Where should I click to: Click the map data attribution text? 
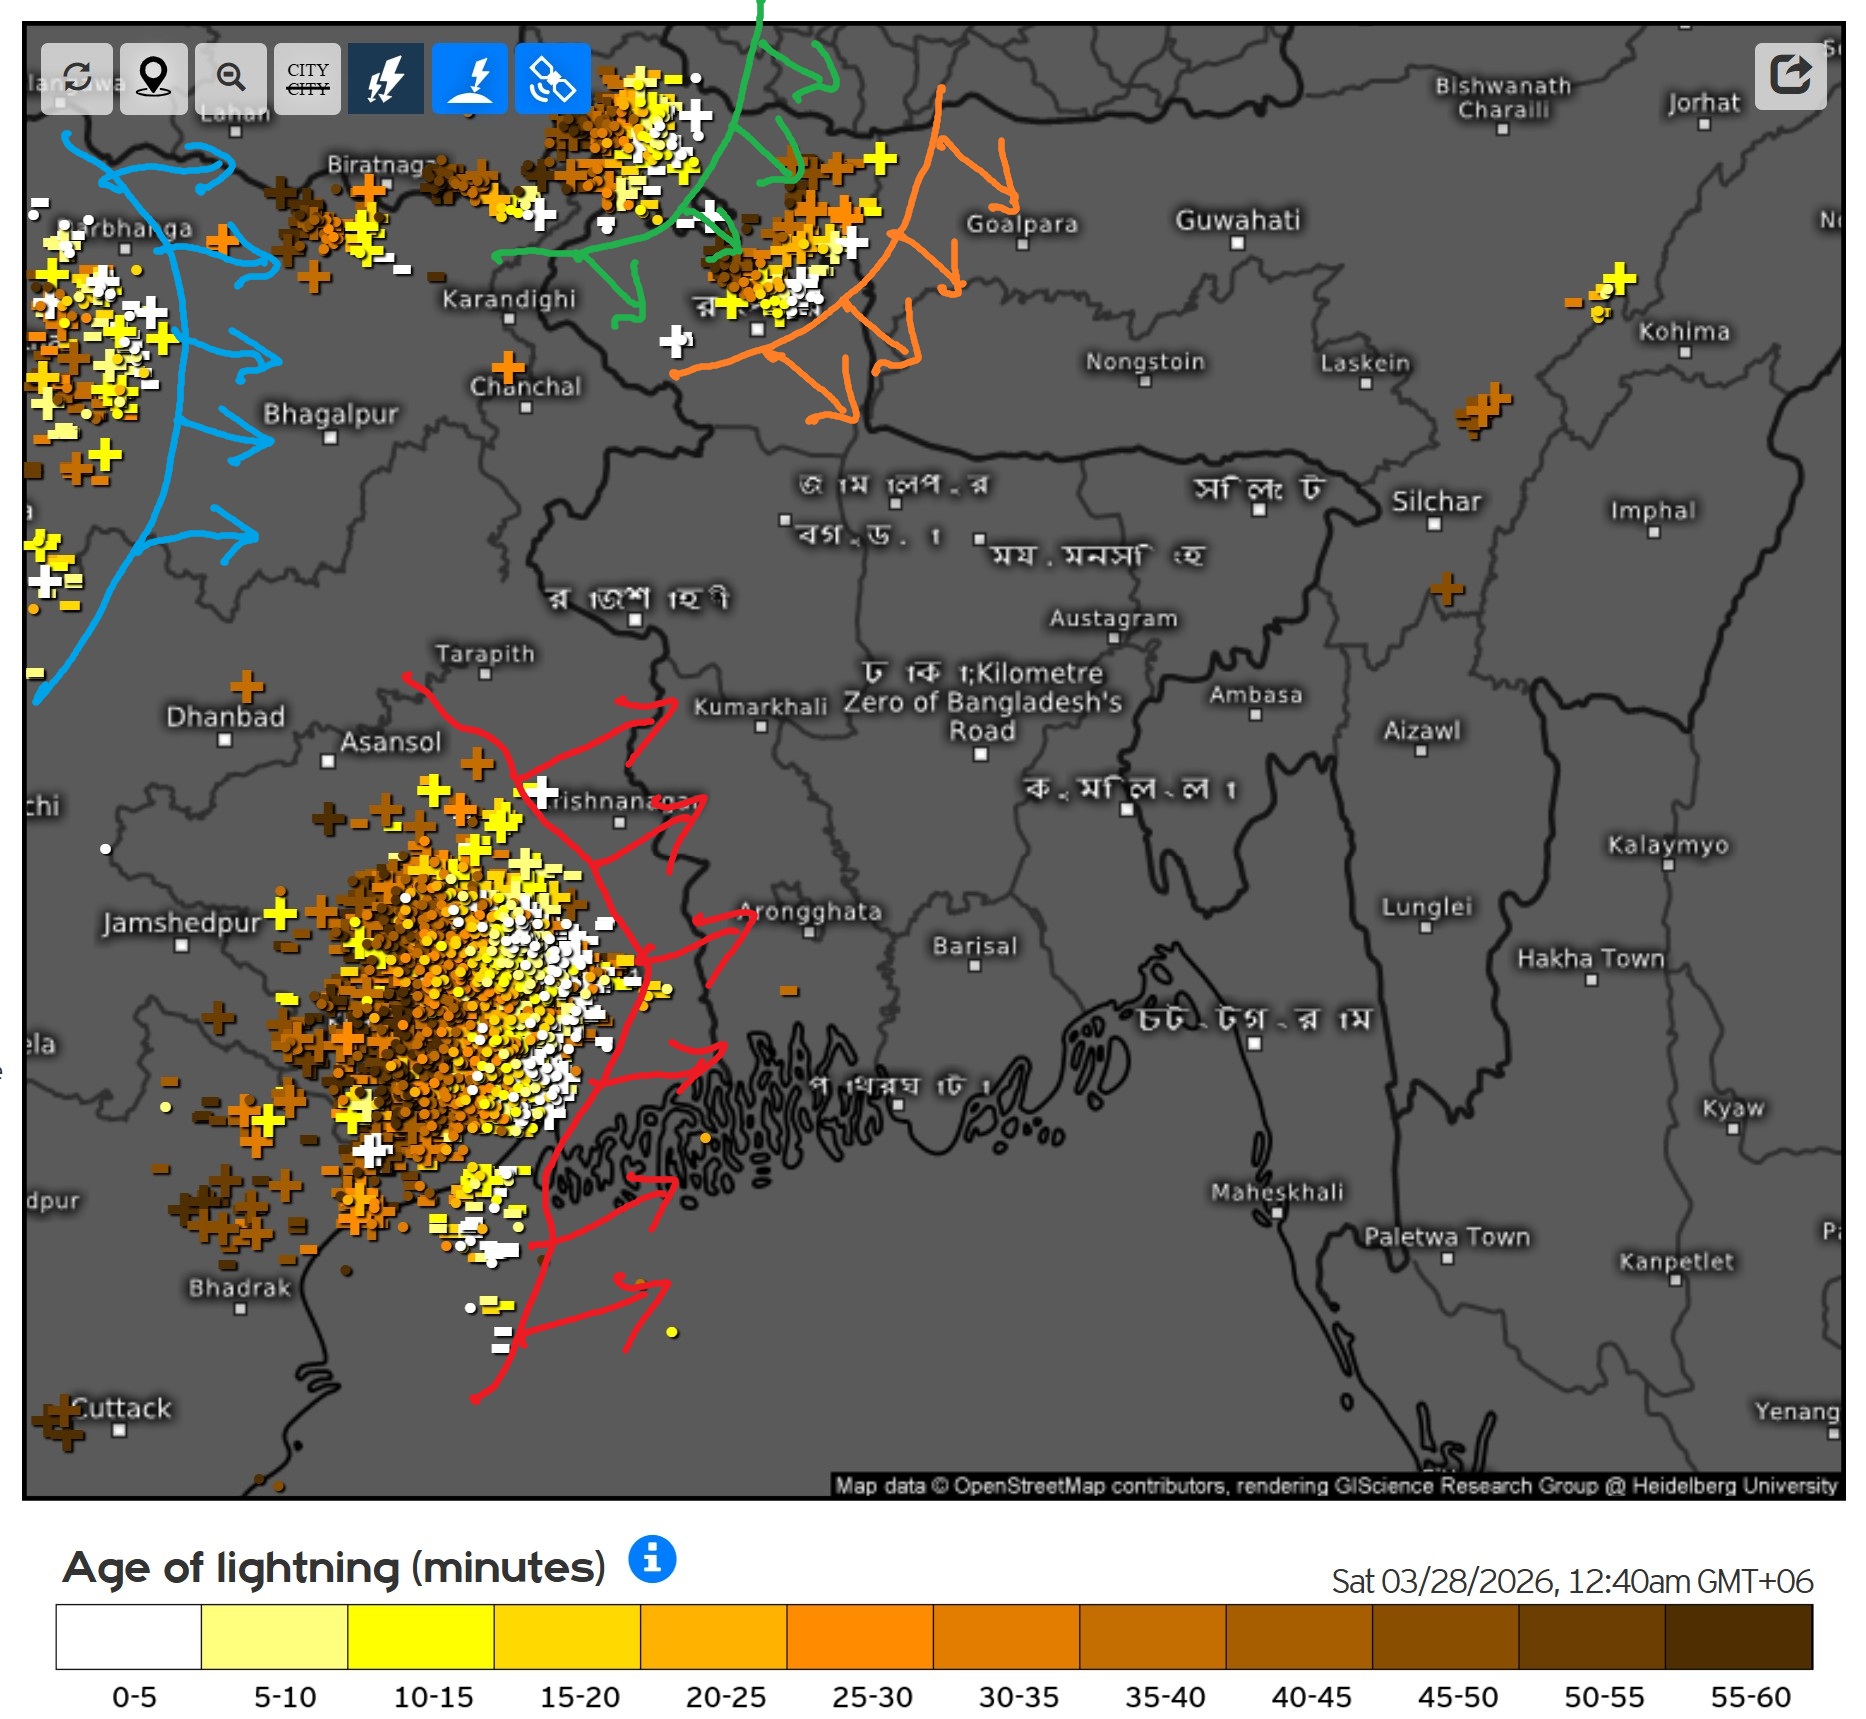[1335, 1485]
